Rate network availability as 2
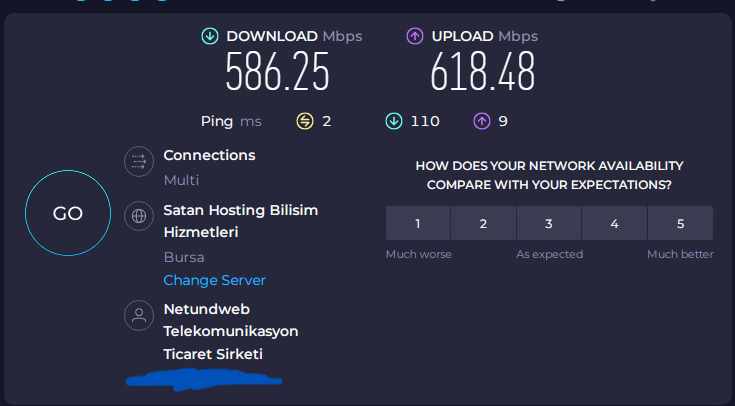 [483, 223]
